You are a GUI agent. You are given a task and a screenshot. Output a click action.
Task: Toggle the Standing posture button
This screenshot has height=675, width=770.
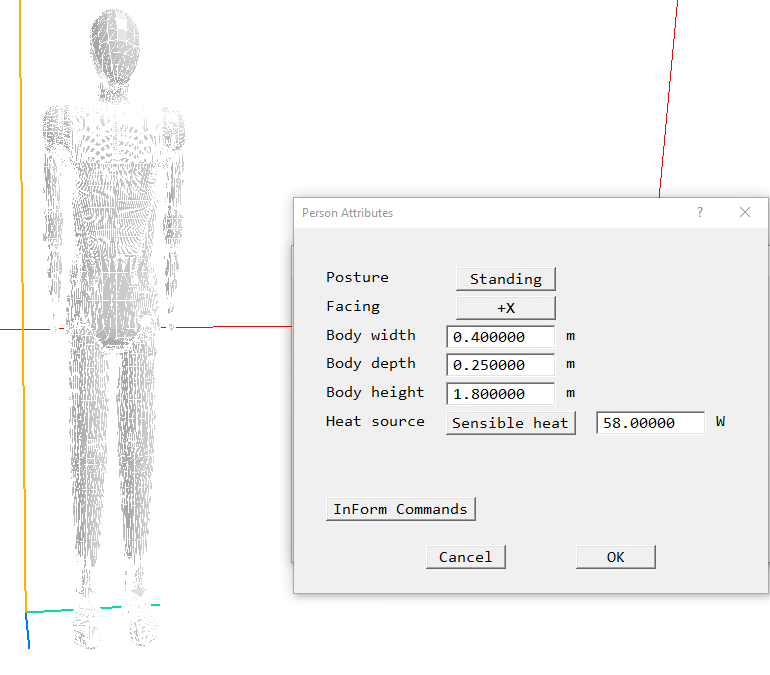[x=505, y=279]
